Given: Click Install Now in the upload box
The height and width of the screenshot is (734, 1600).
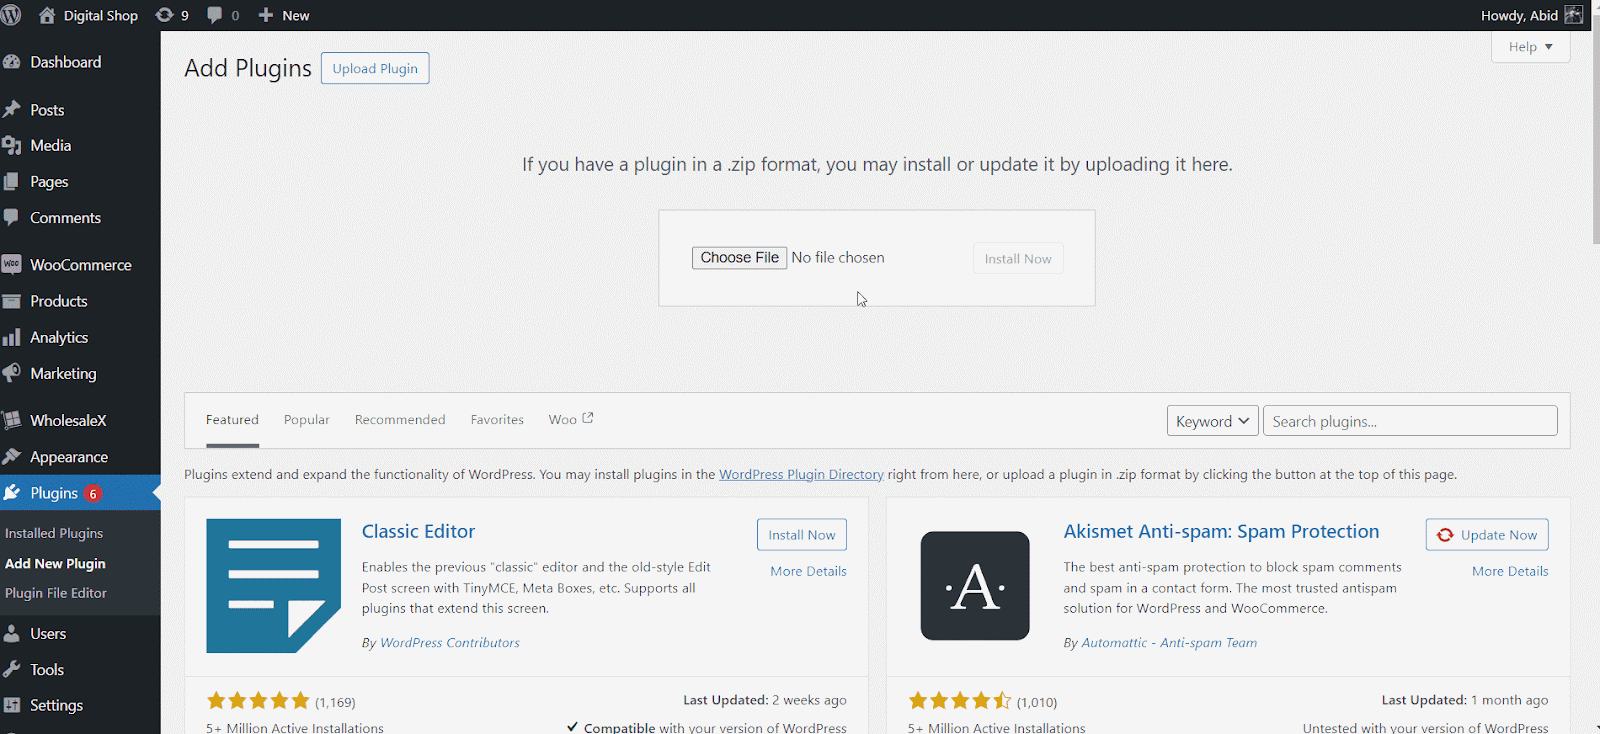Looking at the screenshot, I should pos(1018,259).
